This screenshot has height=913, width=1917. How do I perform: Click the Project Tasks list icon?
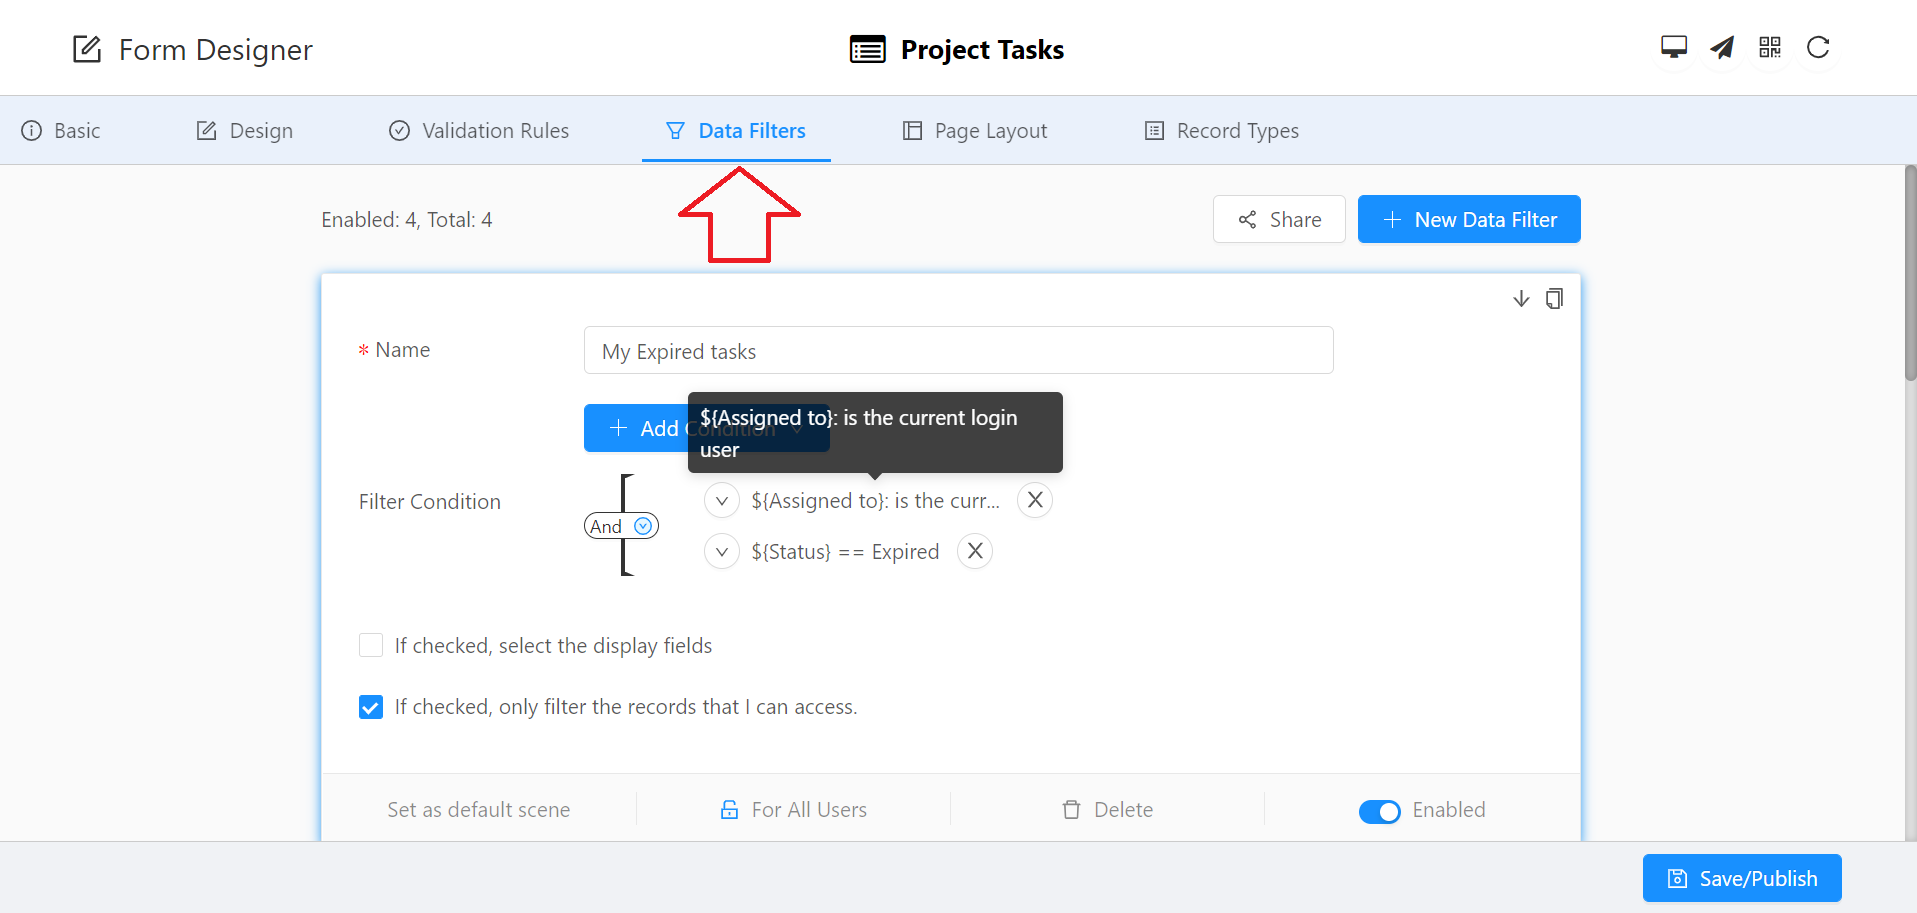[867, 49]
